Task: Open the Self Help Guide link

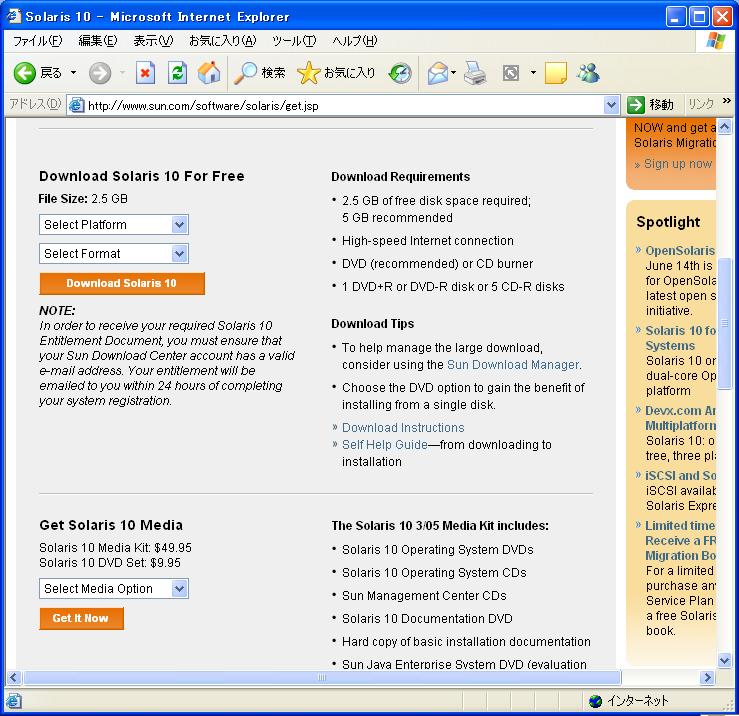Action: [385, 444]
